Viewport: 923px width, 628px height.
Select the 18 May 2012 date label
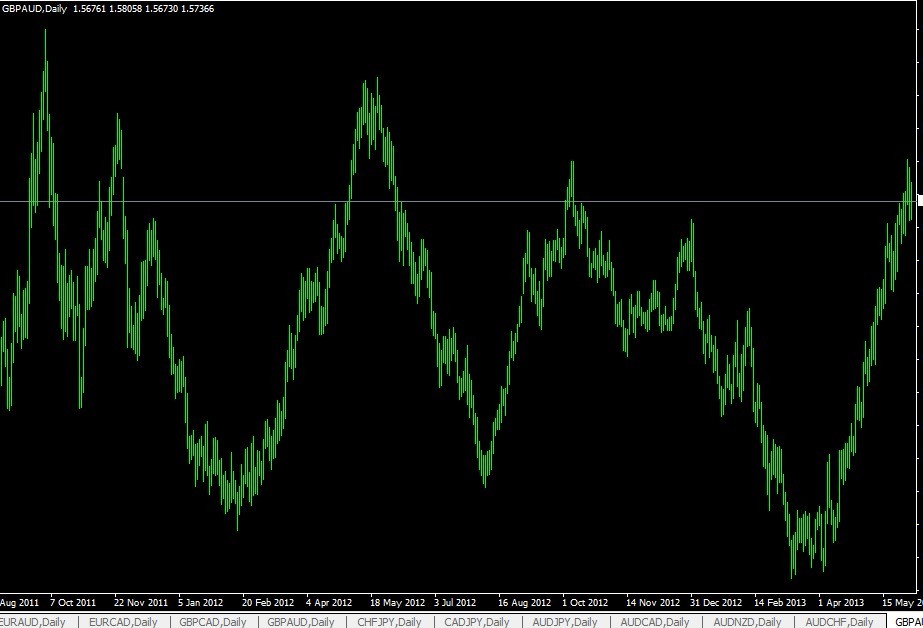tap(399, 603)
